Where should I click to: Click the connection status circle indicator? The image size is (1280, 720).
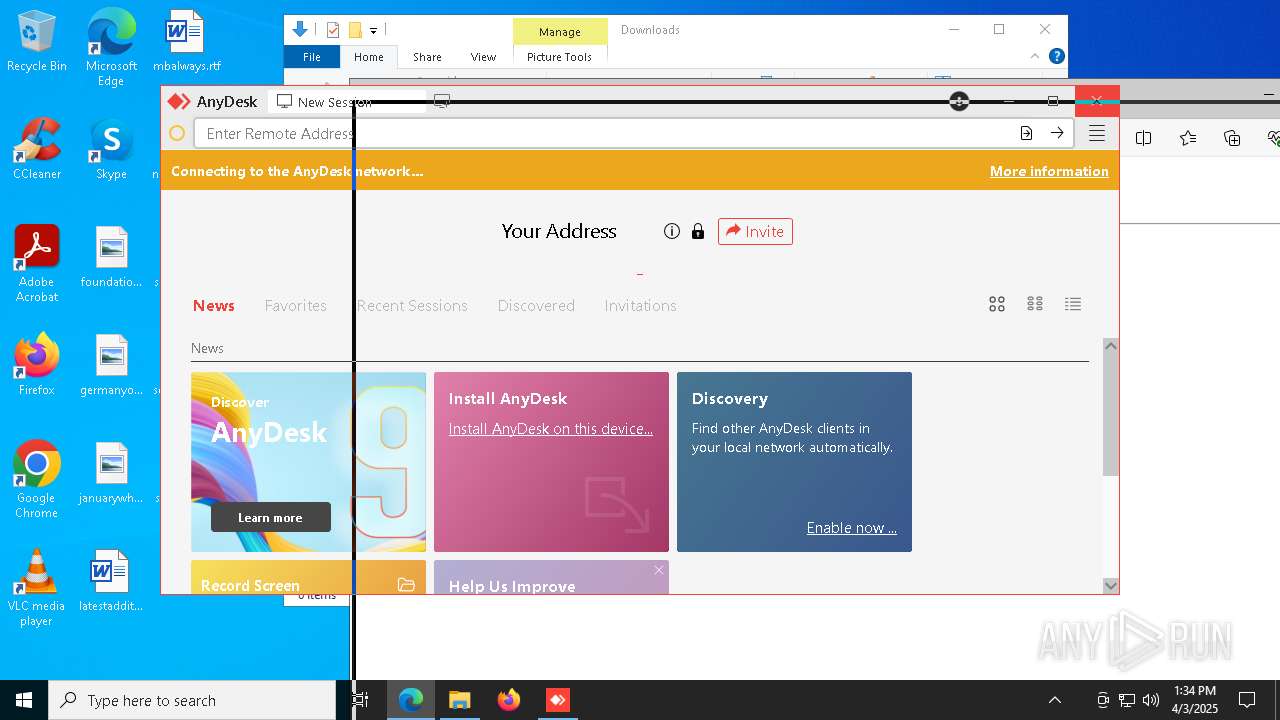(x=177, y=133)
